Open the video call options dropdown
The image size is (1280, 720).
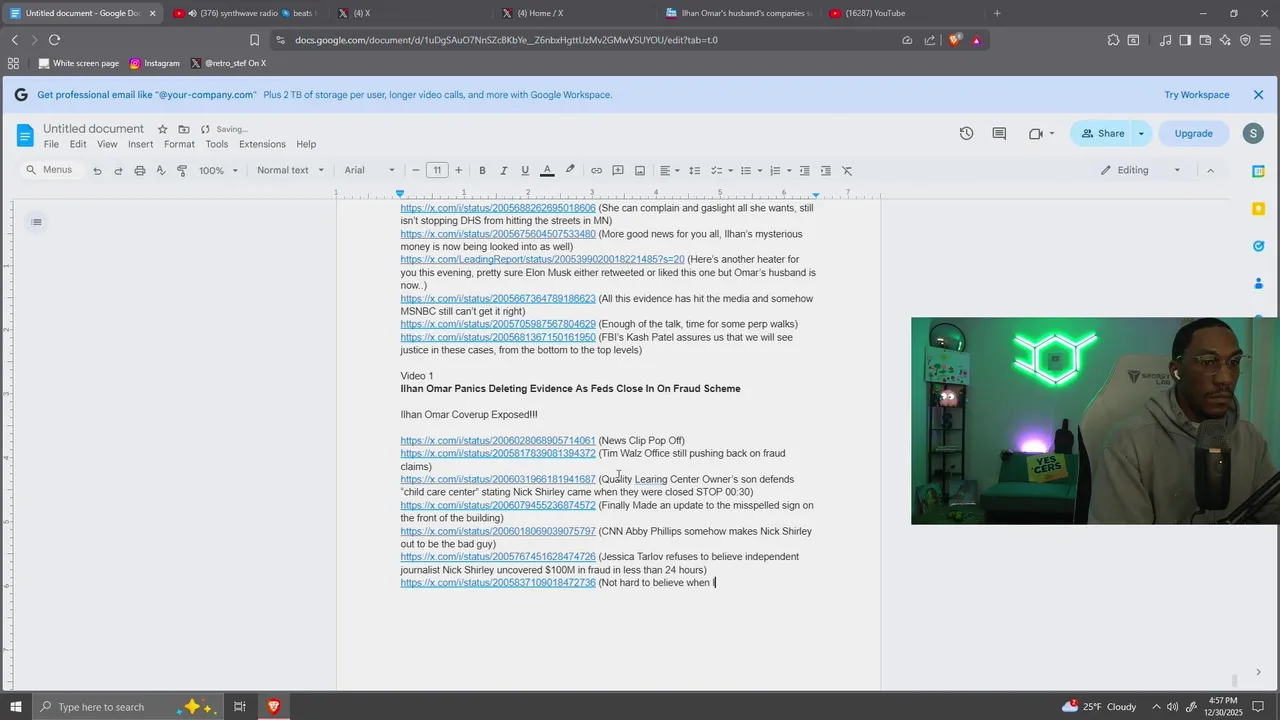(x=1051, y=133)
